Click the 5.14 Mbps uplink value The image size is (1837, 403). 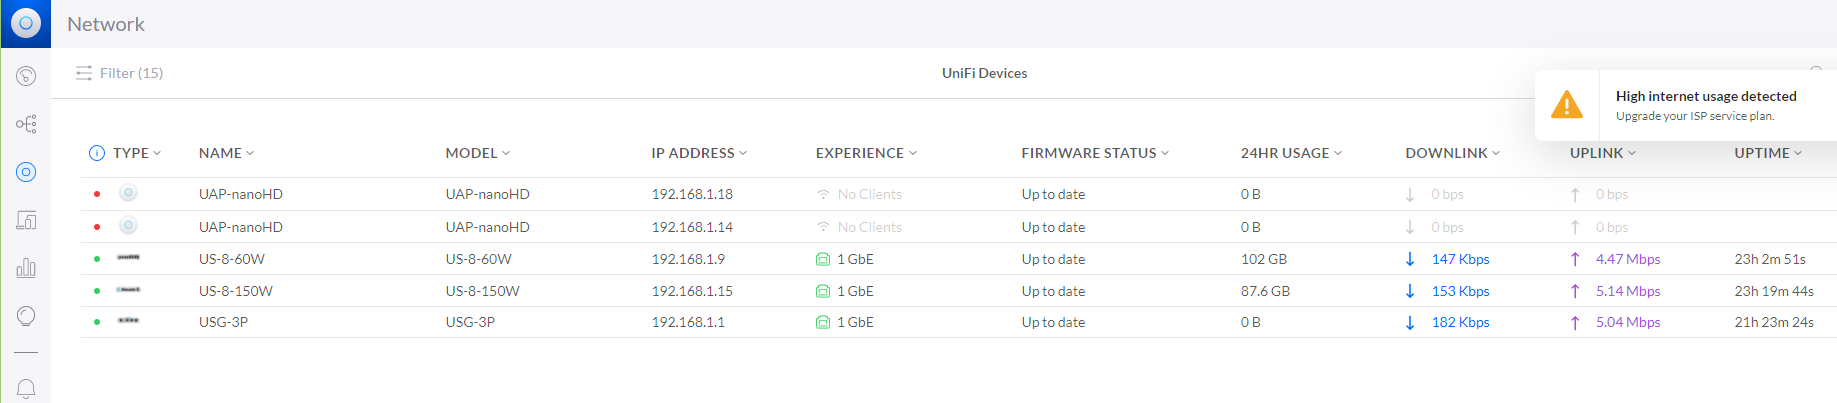point(1628,291)
